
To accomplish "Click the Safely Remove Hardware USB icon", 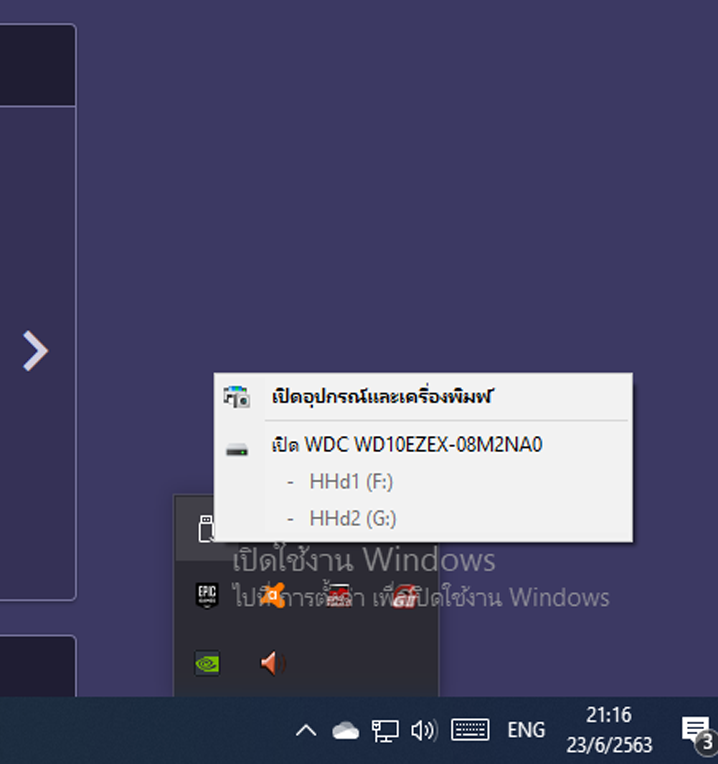I will (x=206, y=529).
